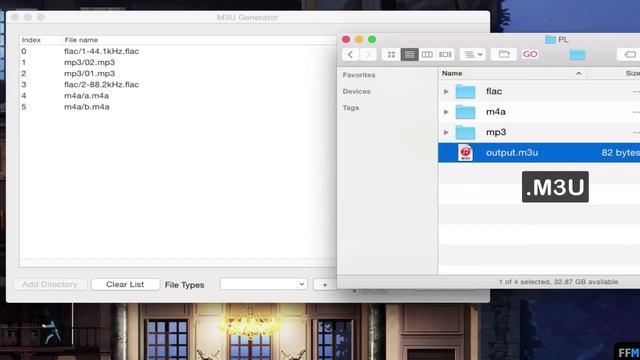The height and width of the screenshot is (360, 640).
Task: Switch Finder to list view
Action: (409, 54)
